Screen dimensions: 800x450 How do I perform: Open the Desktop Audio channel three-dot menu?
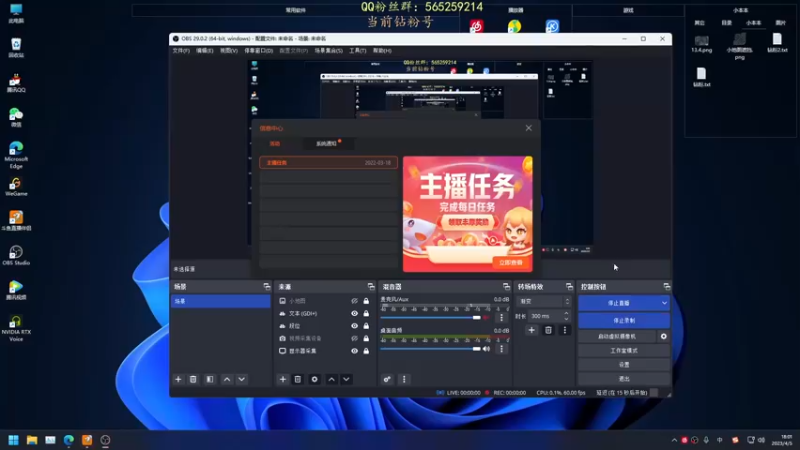(x=502, y=349)
